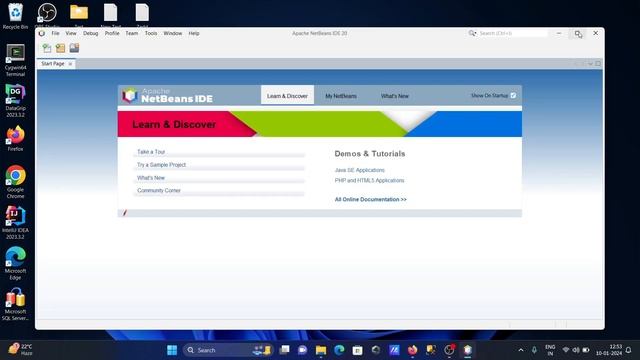Maximize the editor window group button
The image size is (640, 360).
598,64
